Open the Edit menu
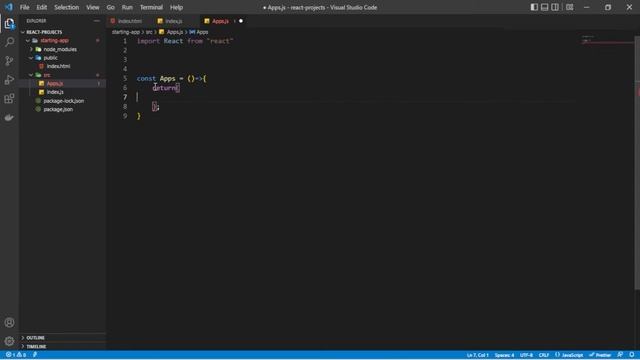Screen dimensions: 640x360 pos(42,7)
